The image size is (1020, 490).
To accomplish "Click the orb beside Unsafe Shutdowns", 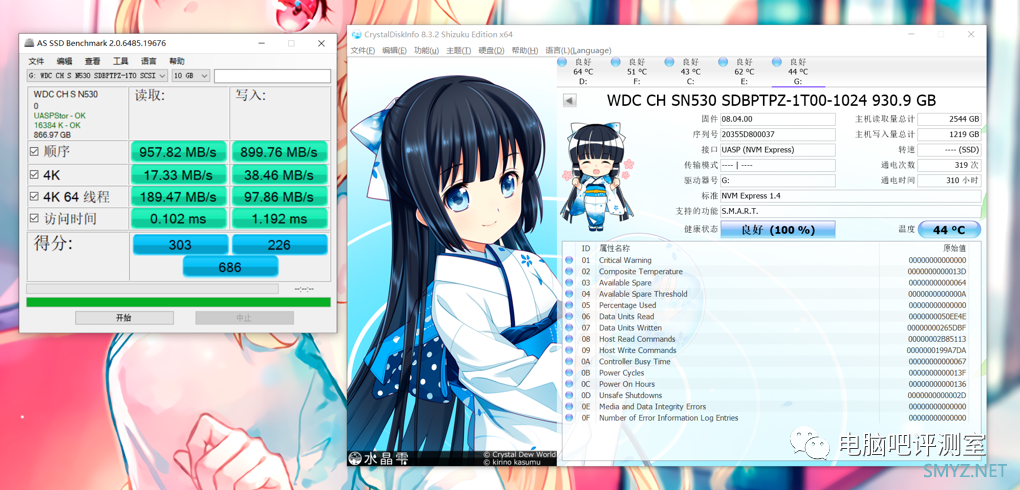I will coord(569,396).
